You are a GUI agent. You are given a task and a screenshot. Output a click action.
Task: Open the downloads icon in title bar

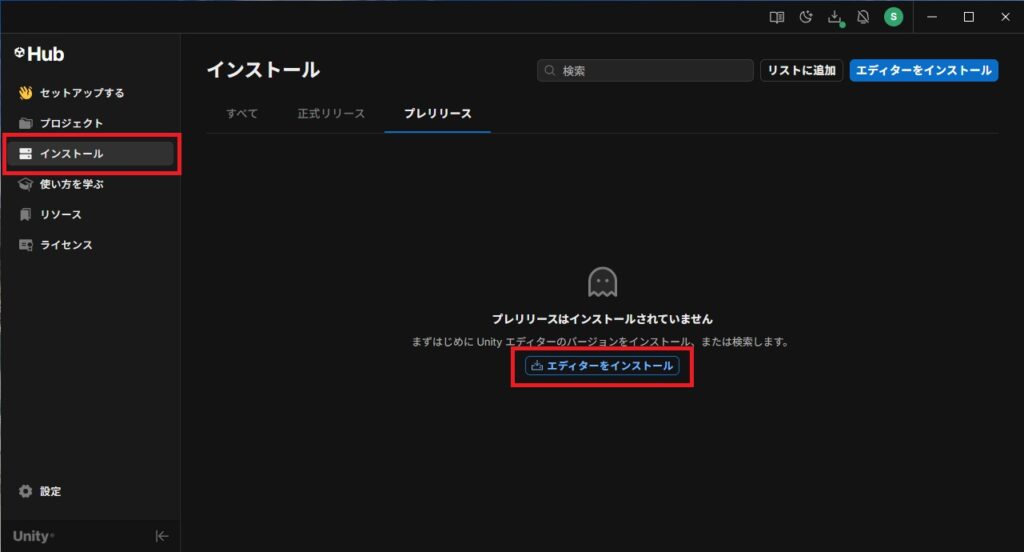[835, 18]
